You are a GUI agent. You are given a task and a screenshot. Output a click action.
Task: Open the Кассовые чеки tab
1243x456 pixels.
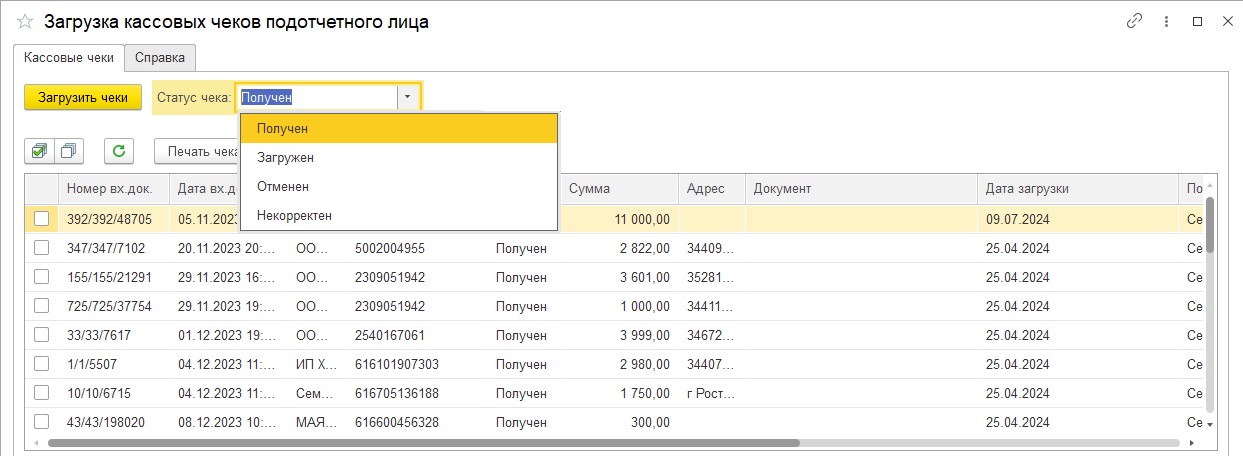(x=69, y=58)
